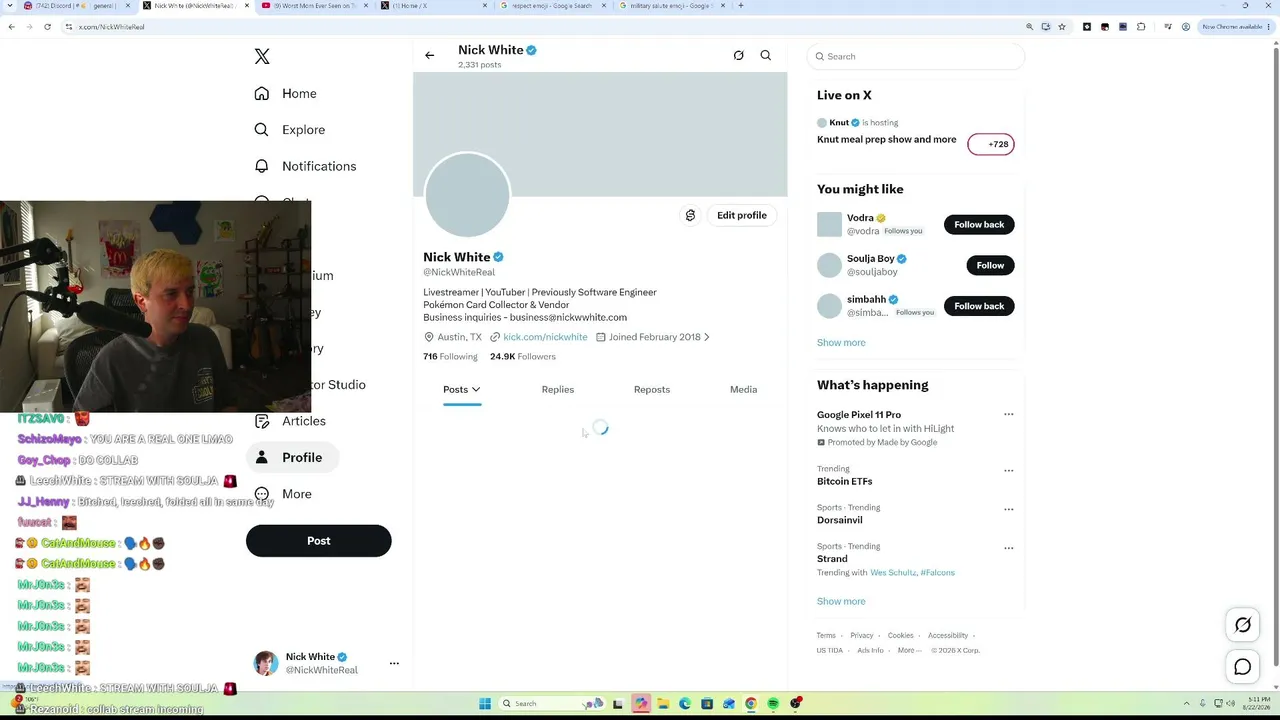Open Spotify from the taskbar
The image size is (1280, 720).
[x=773, y=703]
